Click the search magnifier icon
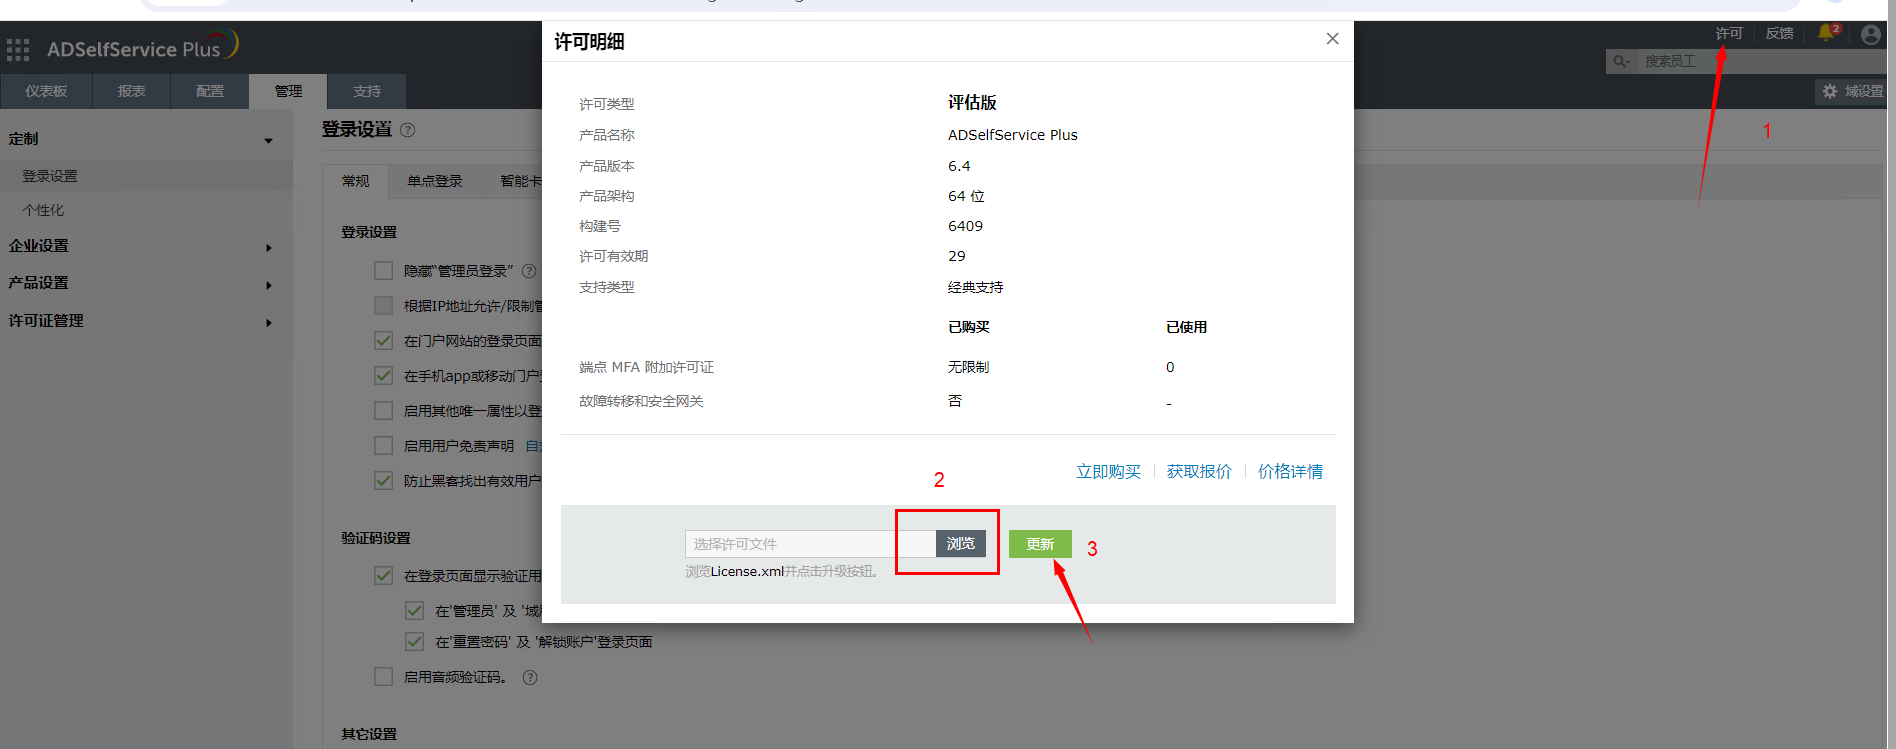 coord(1619,62)
